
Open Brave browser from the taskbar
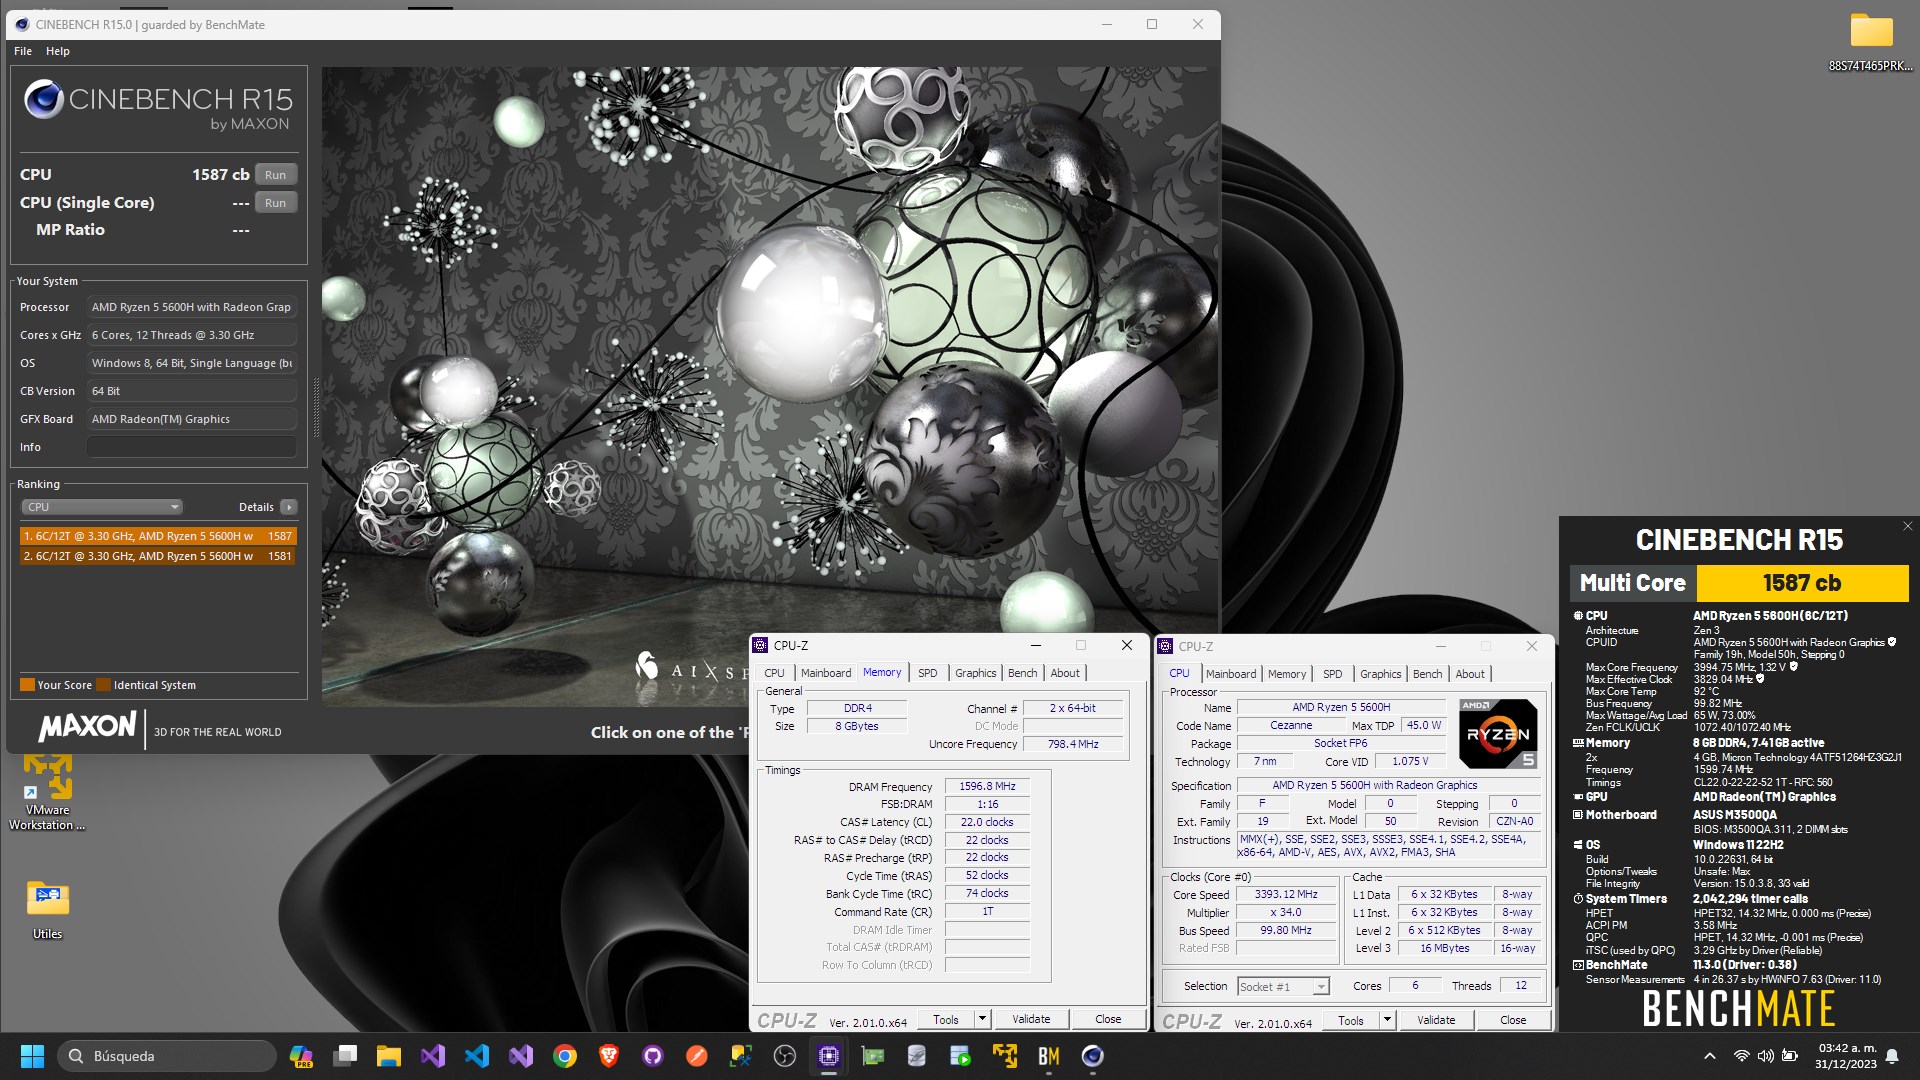608,1056
